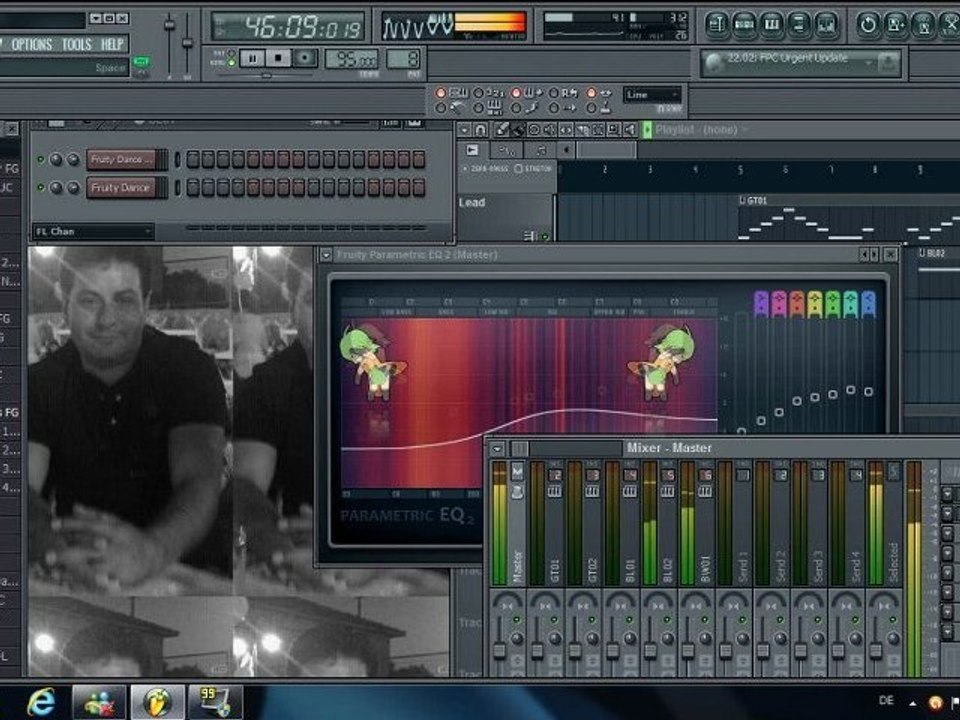Toggle the 3-2-1 recording countdown LED
This screenshot has height=720, width=960.
click(x=478, y=93)
